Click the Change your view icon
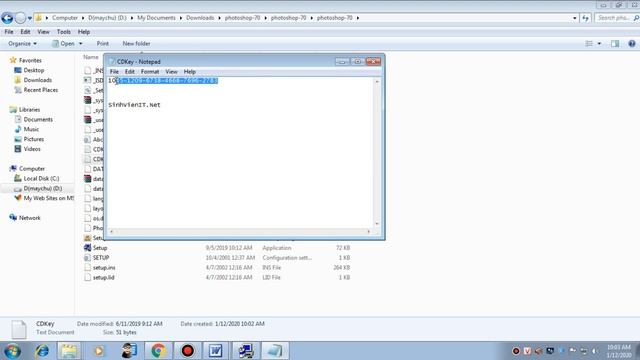640x360 pixels. [x=589, y=44]
